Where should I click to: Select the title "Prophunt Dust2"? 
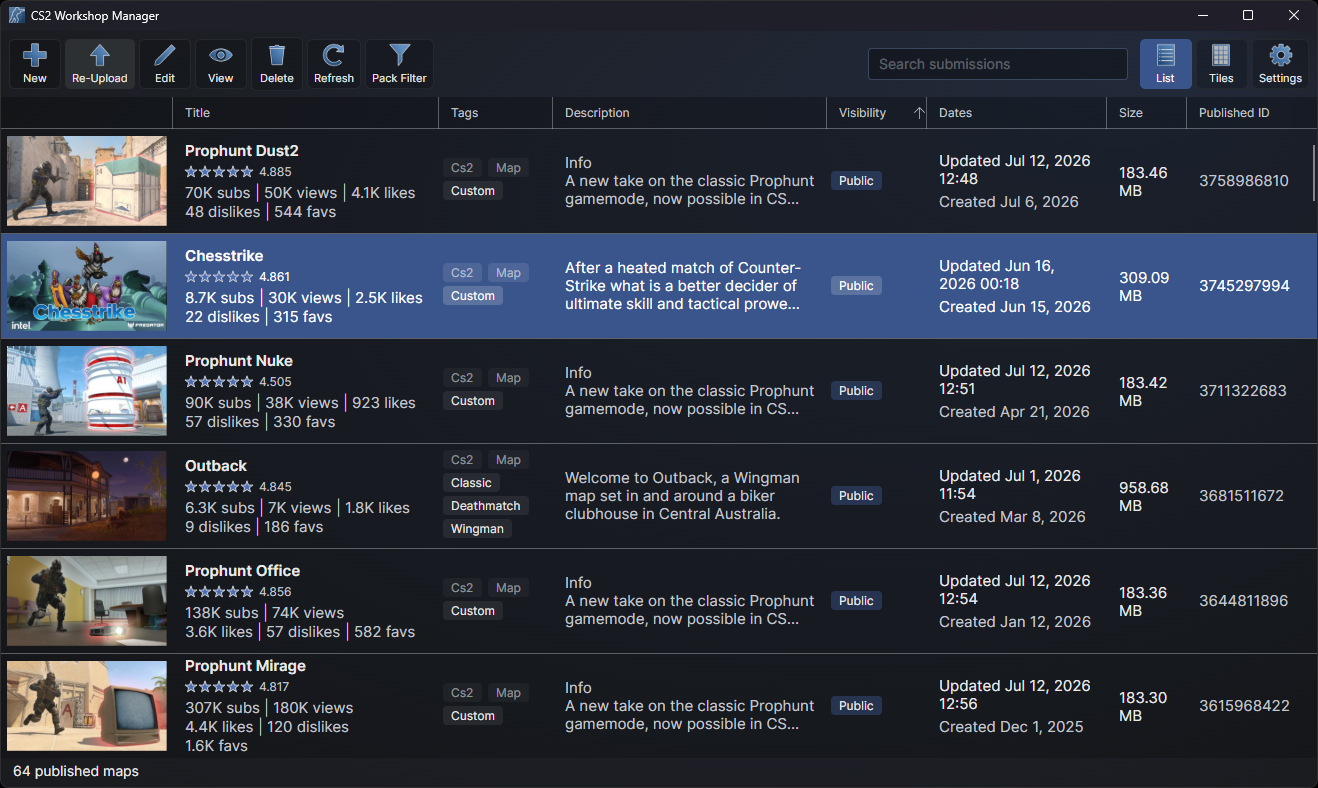point(242,151)
